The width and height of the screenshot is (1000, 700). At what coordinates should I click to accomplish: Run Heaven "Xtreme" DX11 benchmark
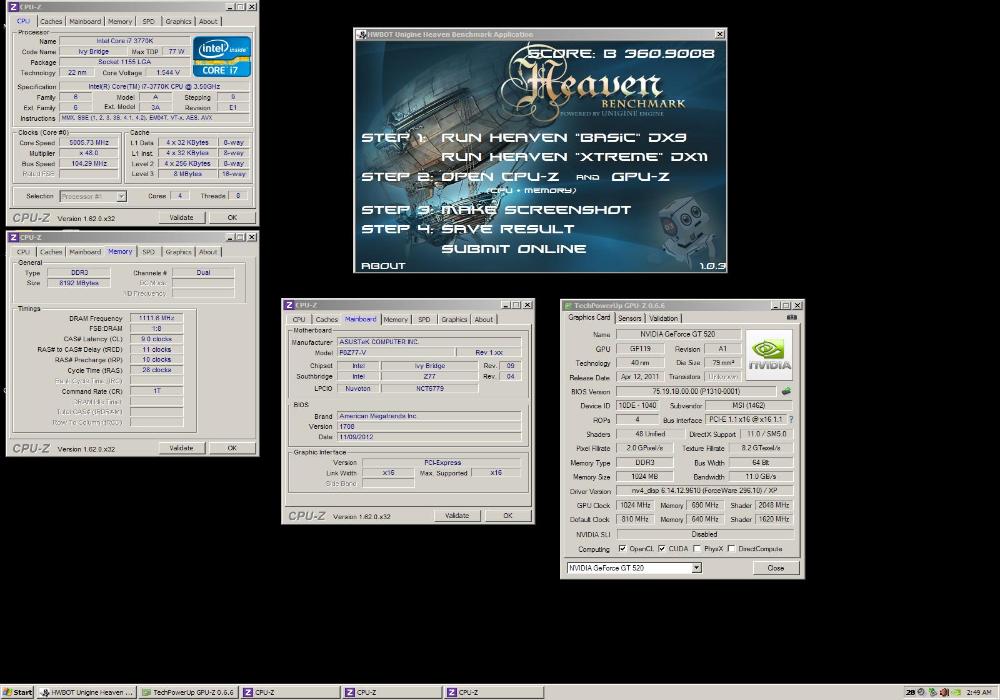click(x=574, y=157)
